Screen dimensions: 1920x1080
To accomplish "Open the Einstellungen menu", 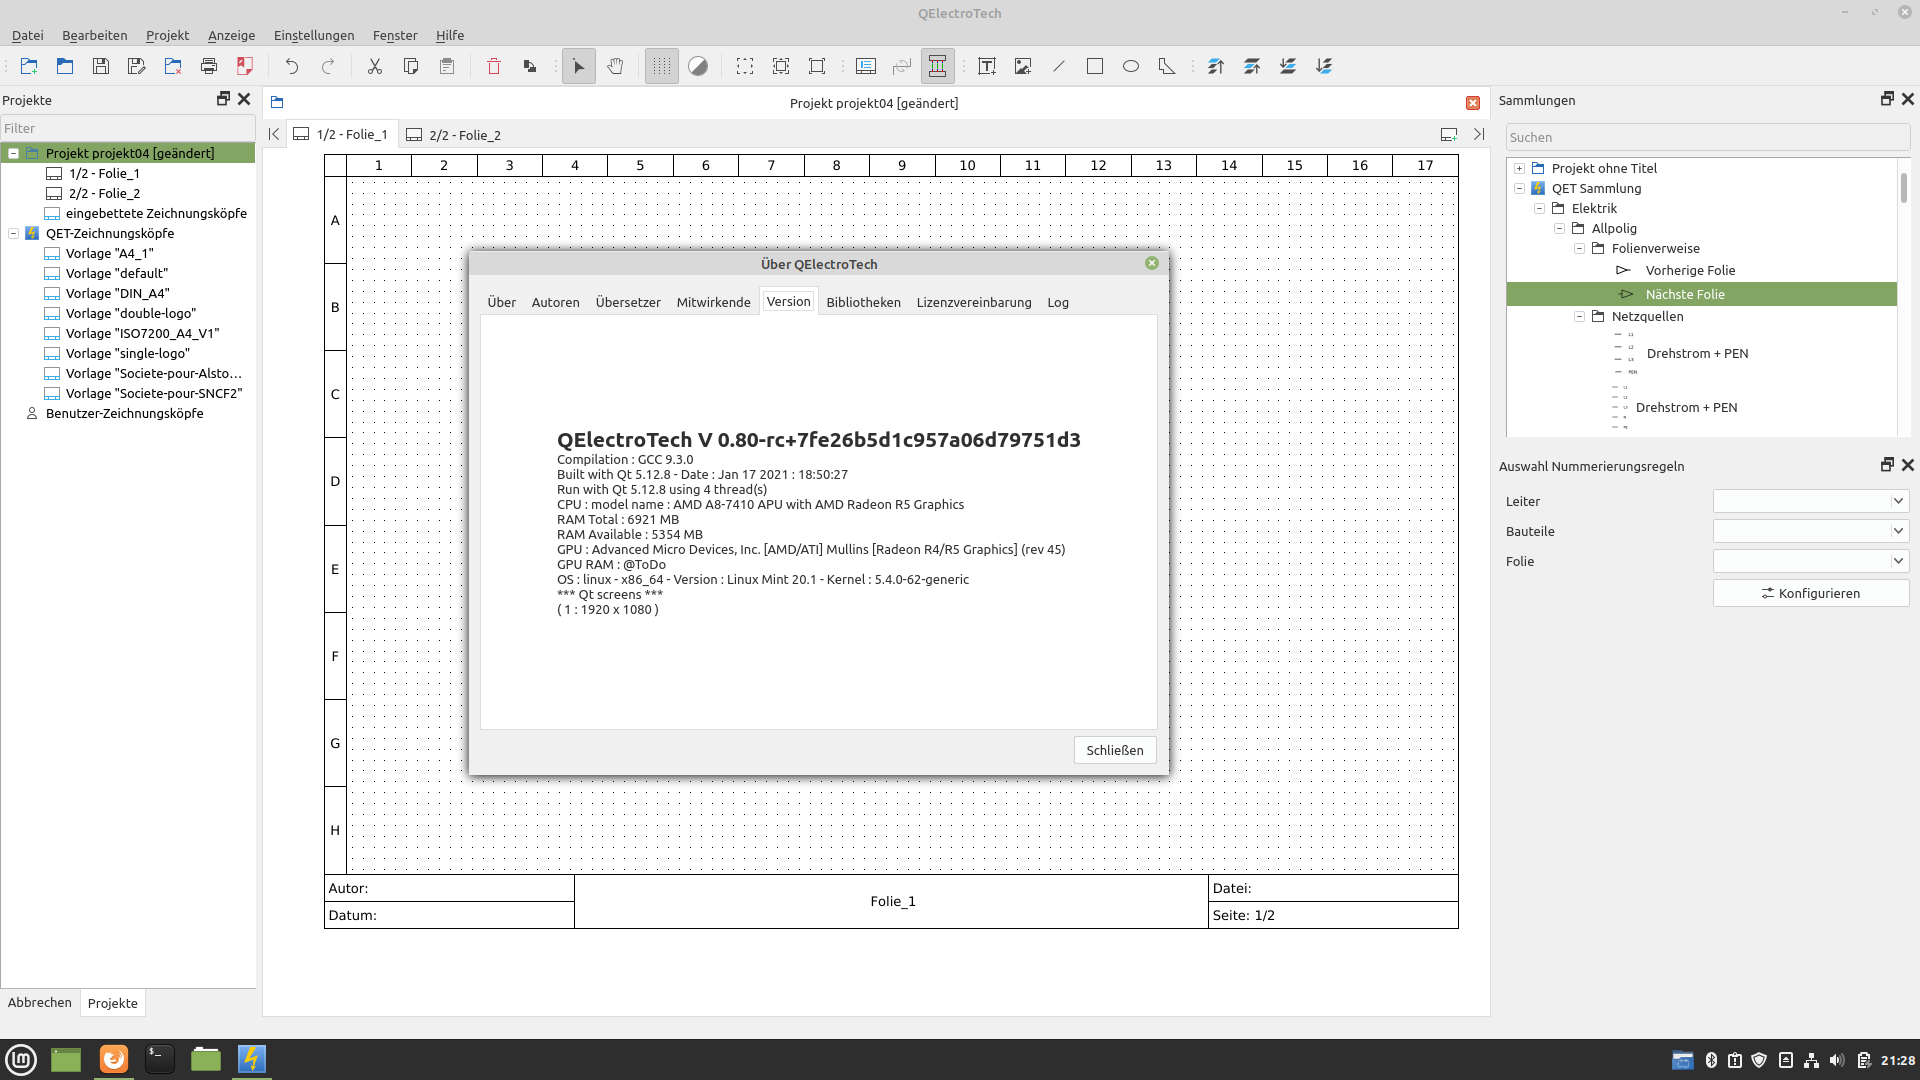I will pos(314,35).
